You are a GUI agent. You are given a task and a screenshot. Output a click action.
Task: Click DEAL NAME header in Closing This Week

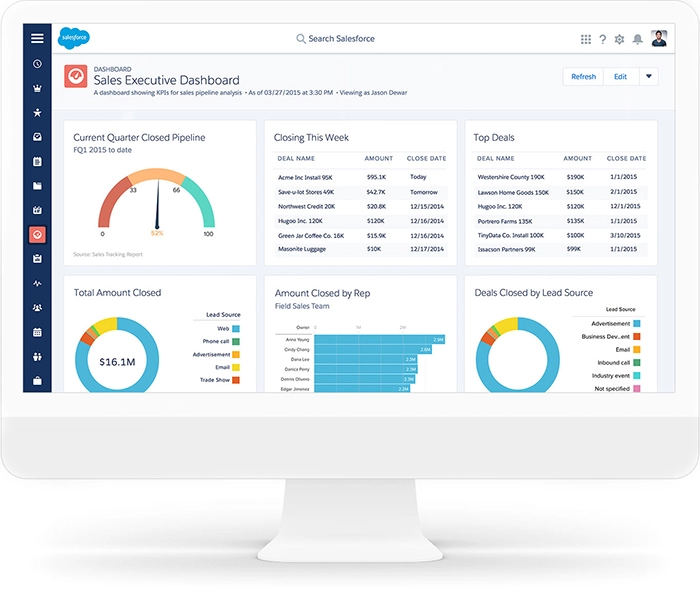pyautogui.click(x=296, y=158)
